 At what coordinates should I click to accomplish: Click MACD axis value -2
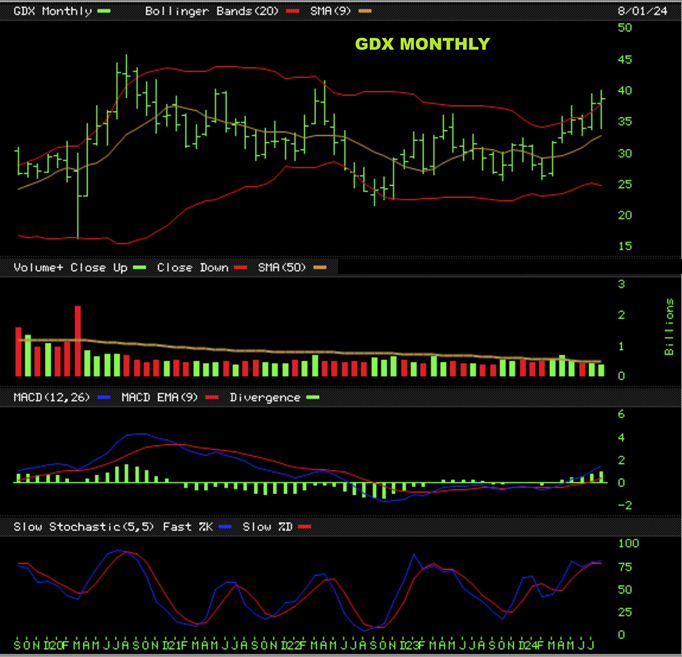625,505
